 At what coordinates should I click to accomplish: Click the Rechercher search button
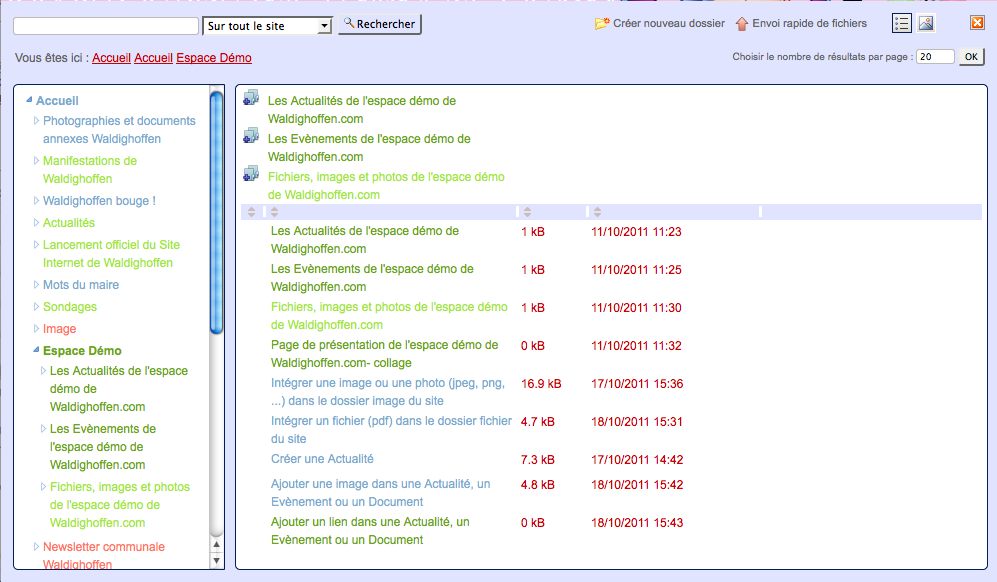tap(379, 24)
